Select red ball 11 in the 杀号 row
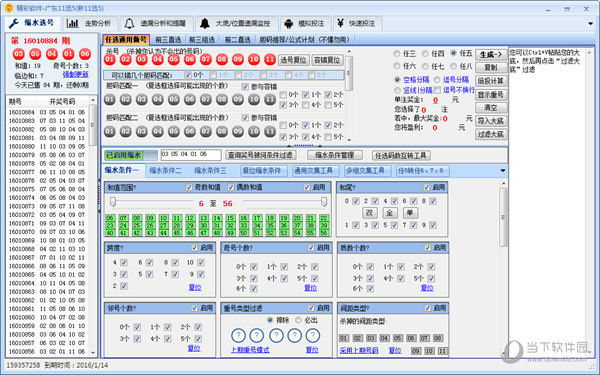This screenshot has width=600, height=375. 270,59
